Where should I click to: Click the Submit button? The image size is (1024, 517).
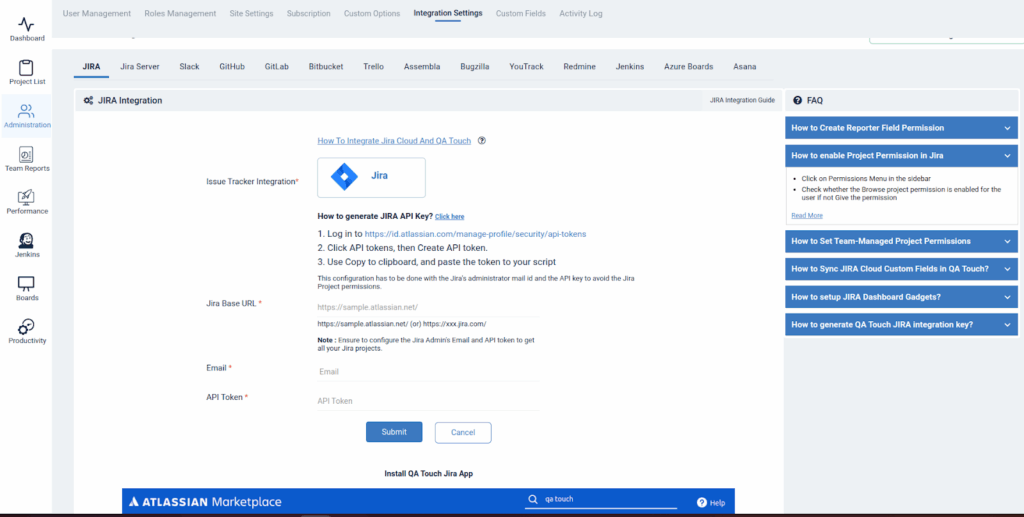394,431
